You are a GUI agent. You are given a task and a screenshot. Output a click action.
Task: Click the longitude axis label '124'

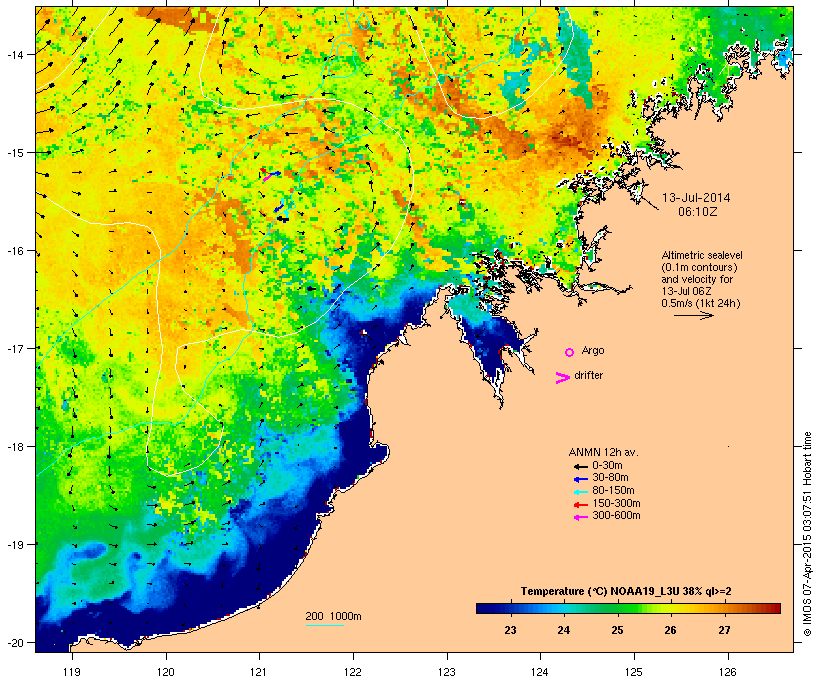click(540, 671)
